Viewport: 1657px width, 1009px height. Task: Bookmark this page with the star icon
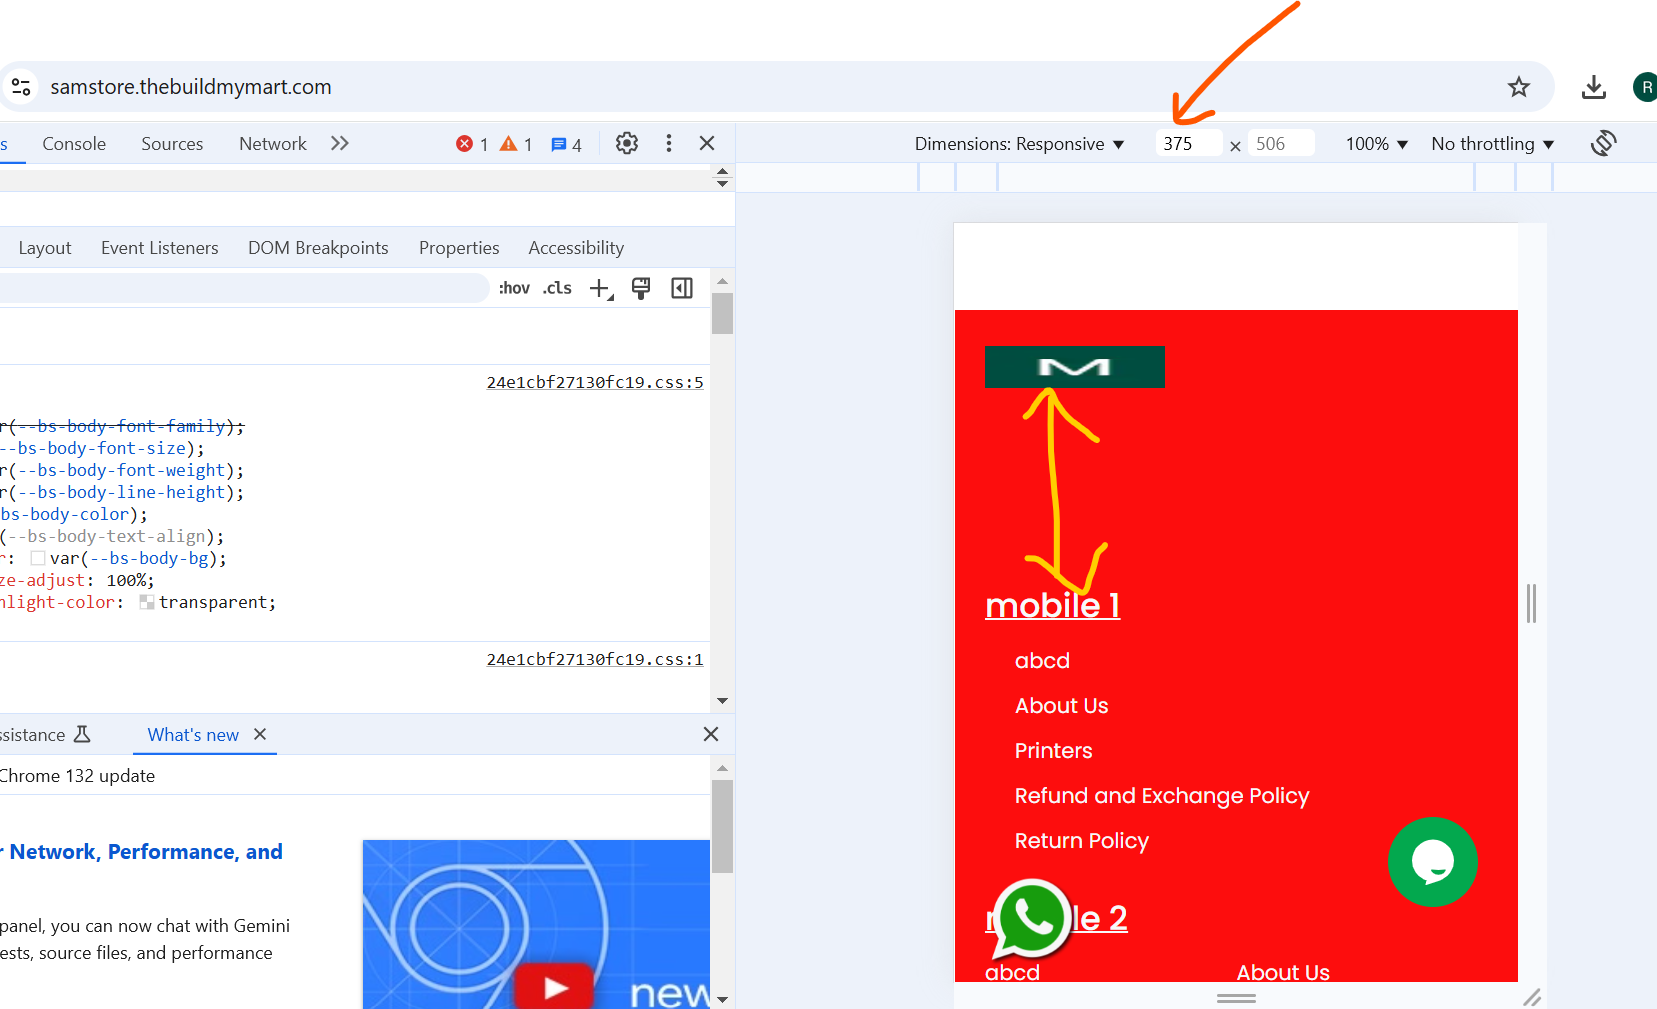coord(1519,87)
